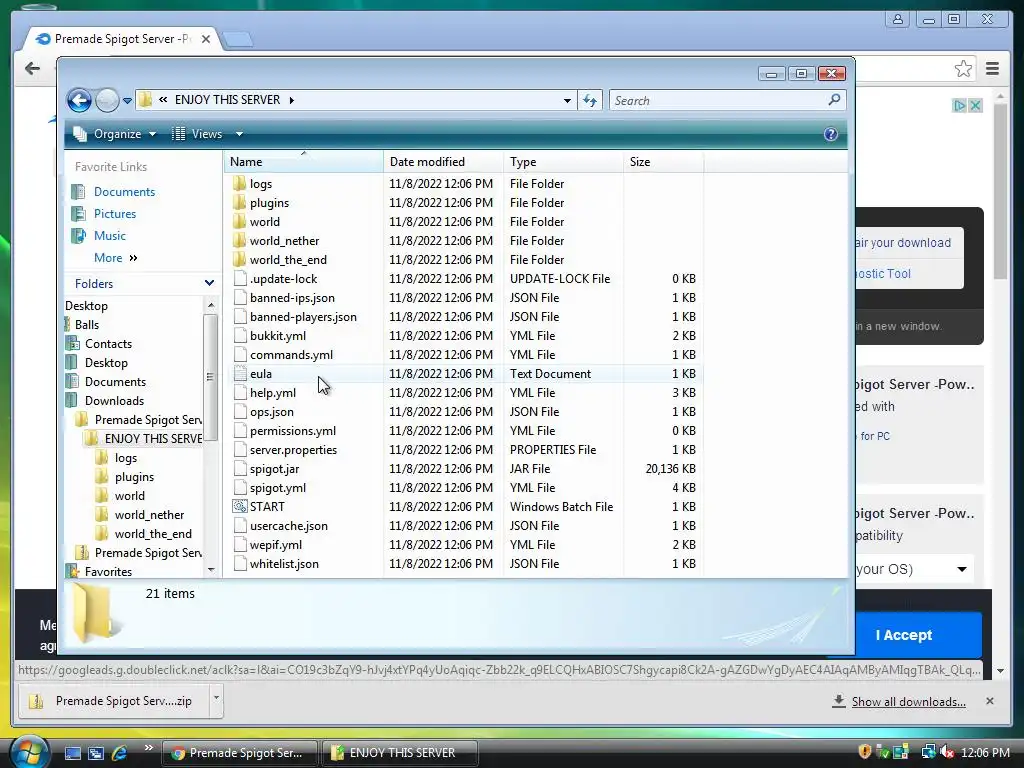Image resolution: width=1024 pixels, height=768 pixels.
Task: Open the Chrome hamburger menu
Action: click(x=992, y=69)
